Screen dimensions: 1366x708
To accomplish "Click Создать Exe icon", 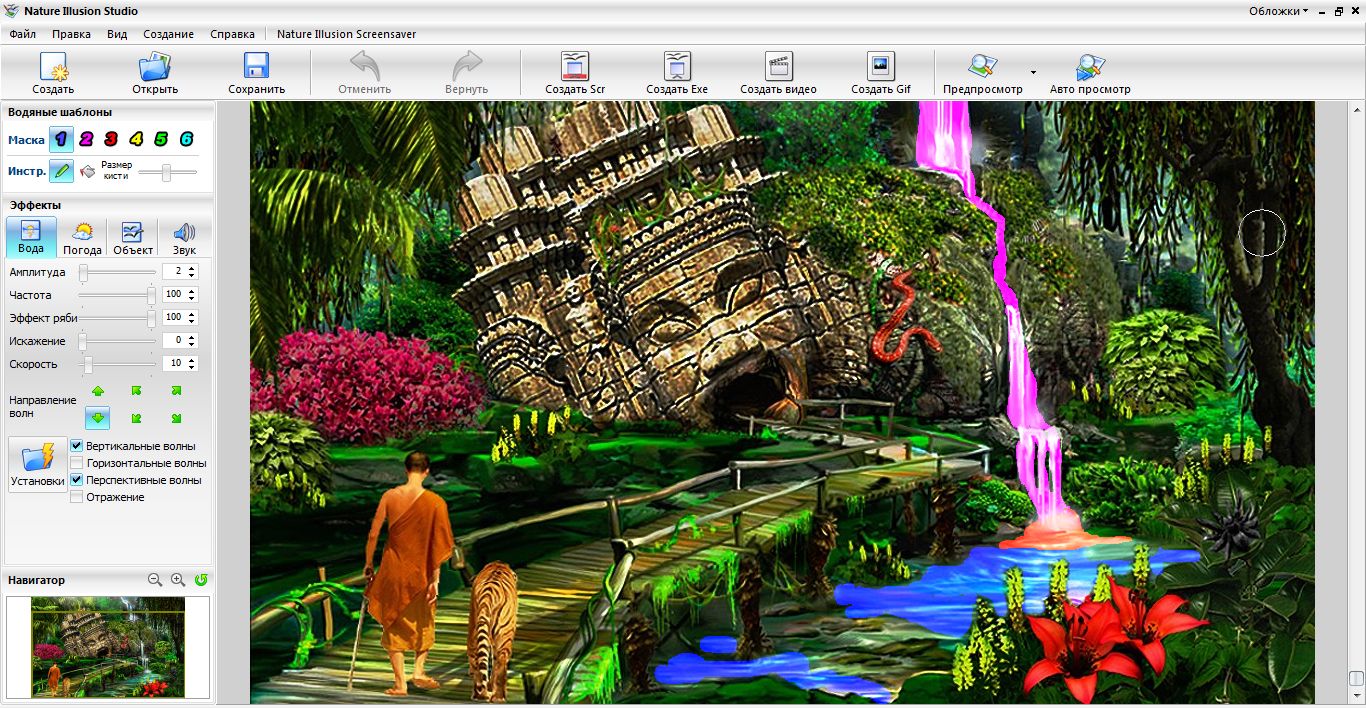I will pyautogui.click(x=677, y=66).
